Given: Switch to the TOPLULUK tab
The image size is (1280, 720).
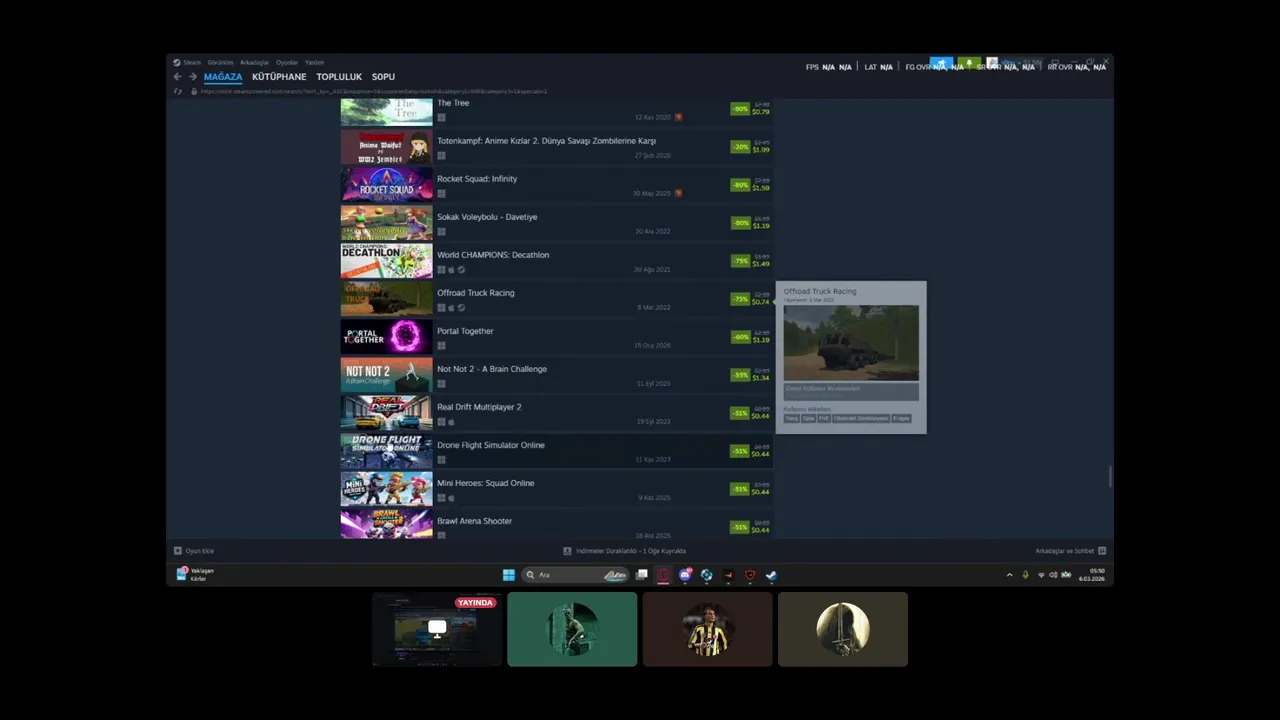Looking at the screenshot, I should click(x=339, y=77).
